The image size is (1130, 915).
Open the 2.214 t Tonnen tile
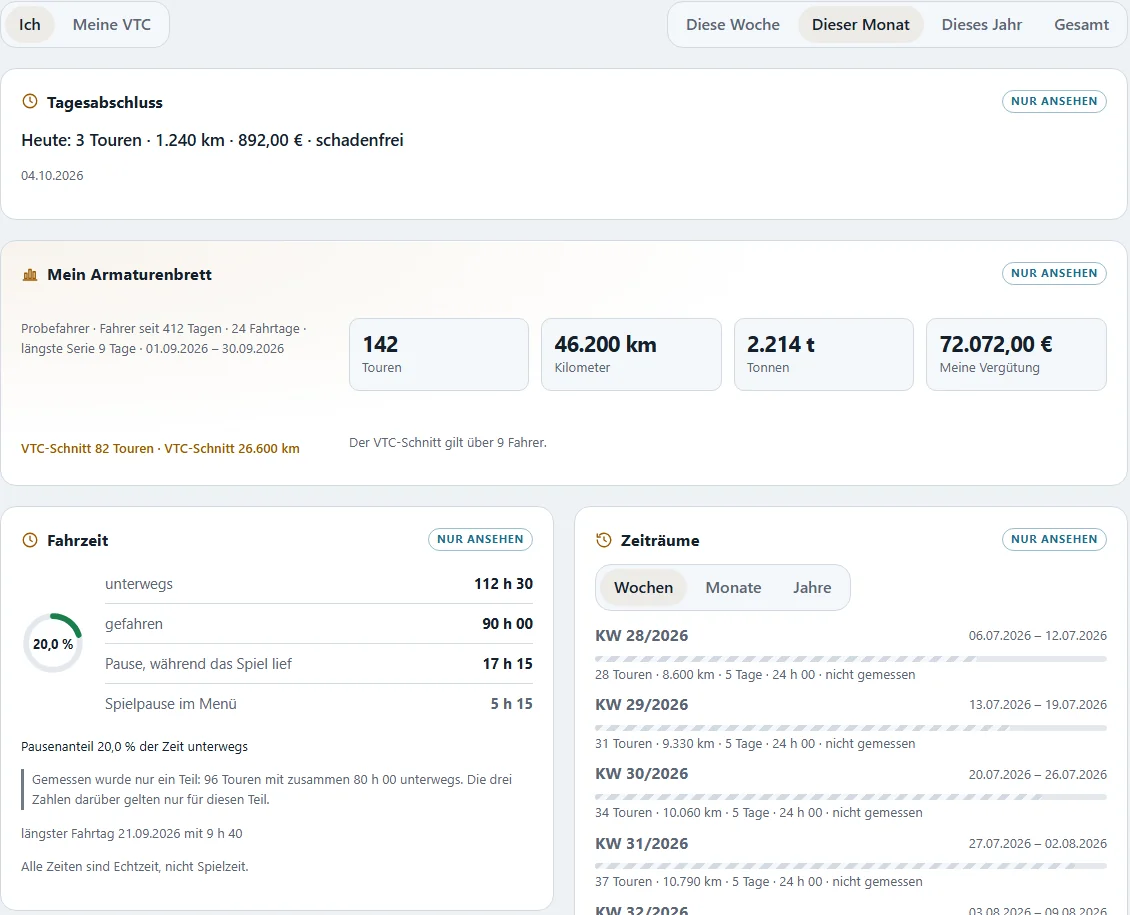pos(824,354)
